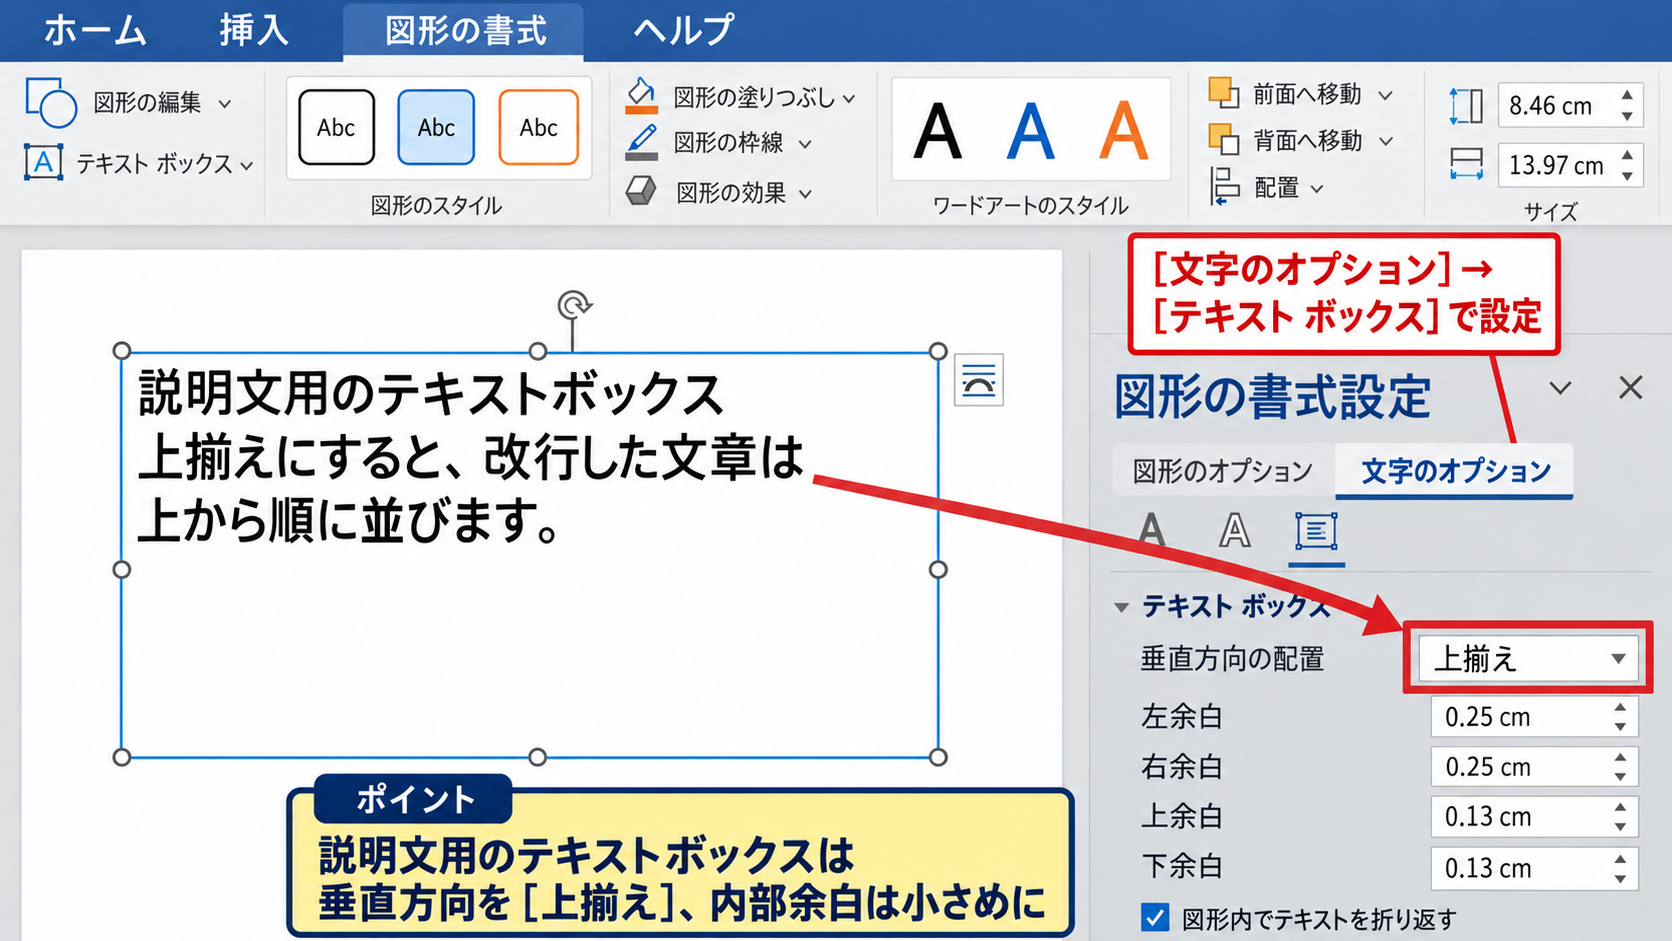Select the layout and properties text box icon
This screenshot has width=1672, height=941.
tap(1316, 531)
